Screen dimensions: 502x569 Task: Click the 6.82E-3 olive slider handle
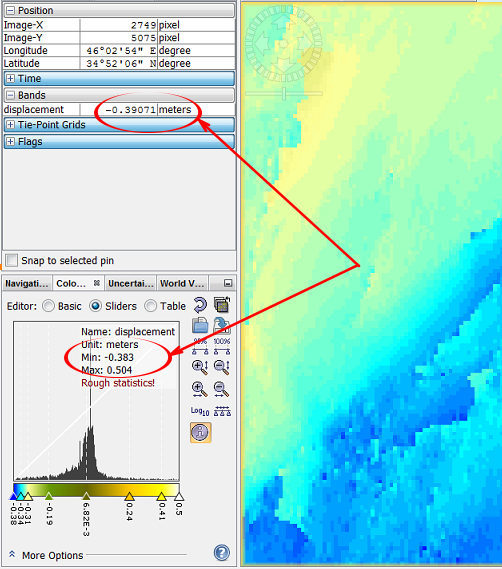tap(86, 496)
